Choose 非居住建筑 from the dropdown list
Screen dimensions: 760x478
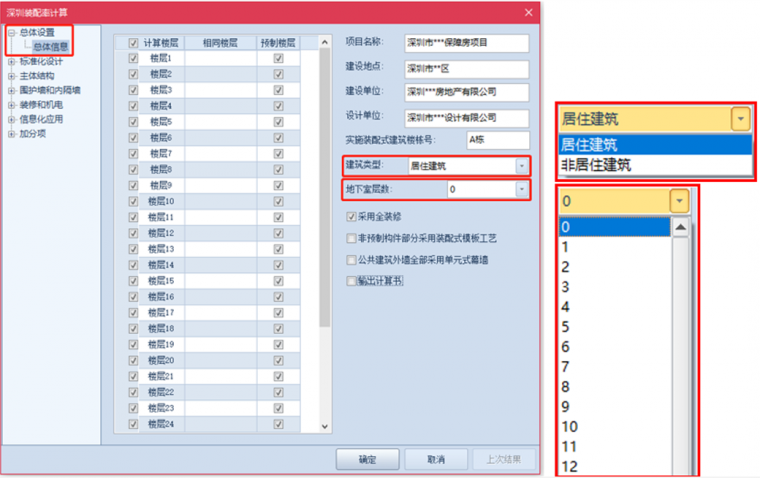point(599,165)
